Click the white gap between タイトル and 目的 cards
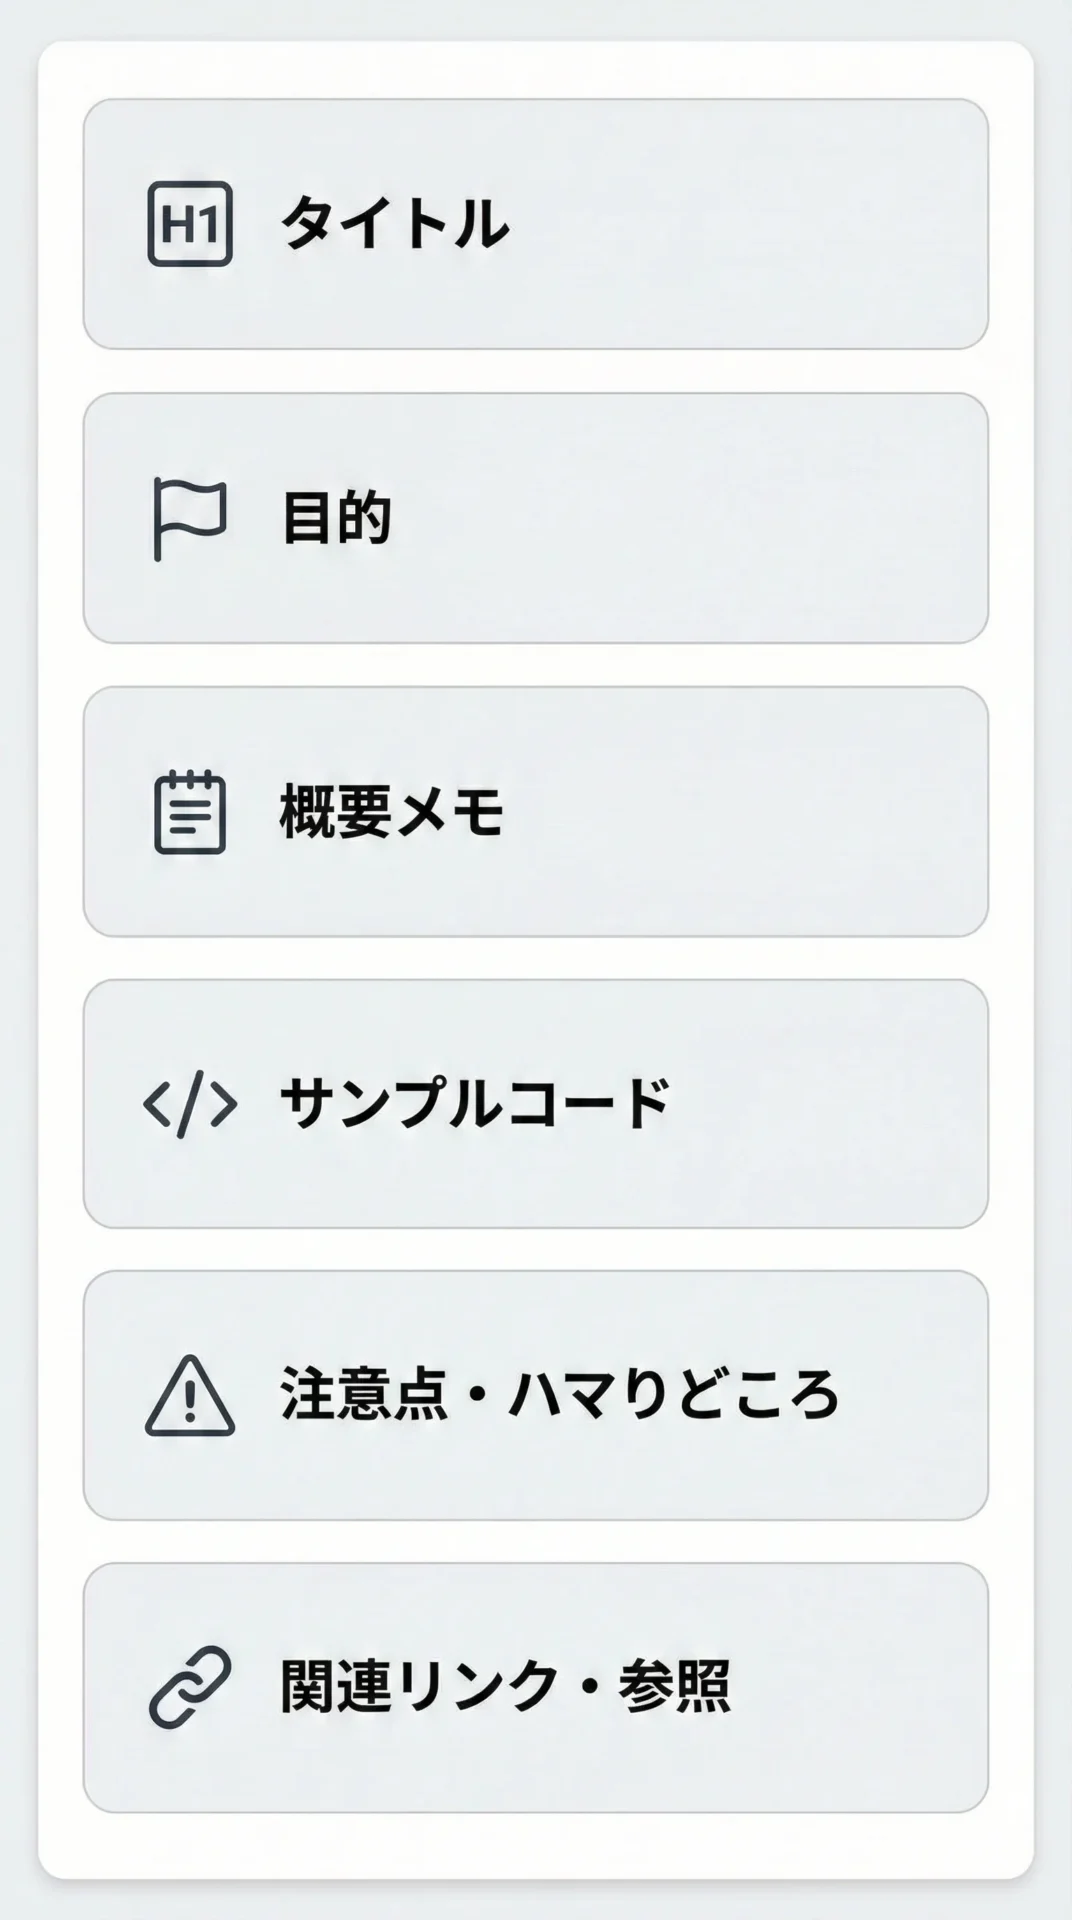The height and width of the screenshot is (1920, 1072). (x=536, y=371)
